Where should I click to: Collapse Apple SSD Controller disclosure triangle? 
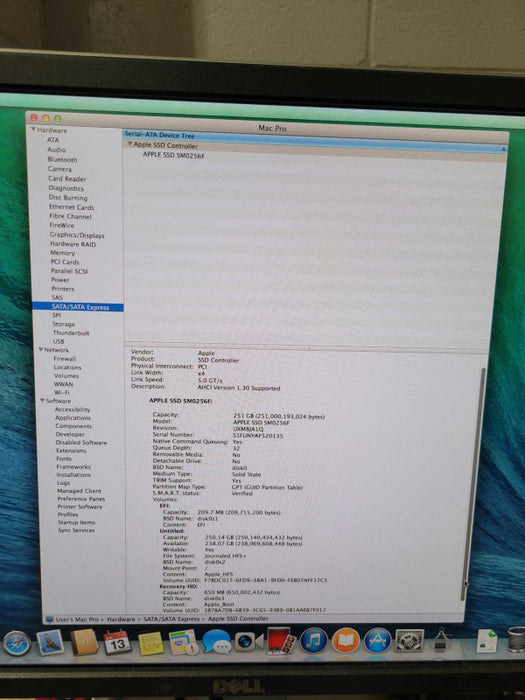tap(130, 144)
